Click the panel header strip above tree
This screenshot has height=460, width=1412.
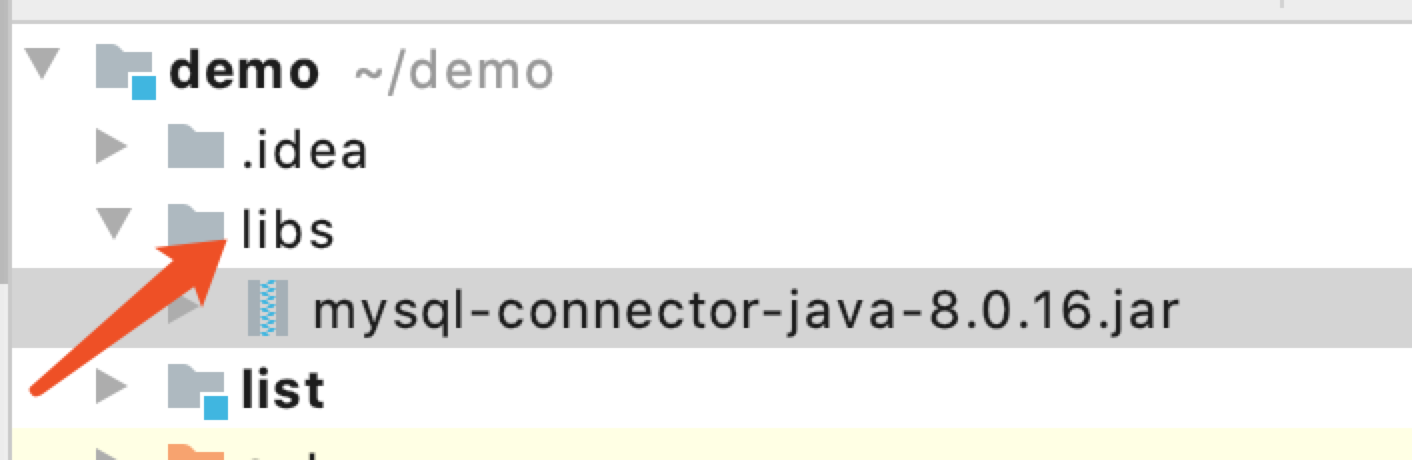pyautogui.click(x=706, y=8)
